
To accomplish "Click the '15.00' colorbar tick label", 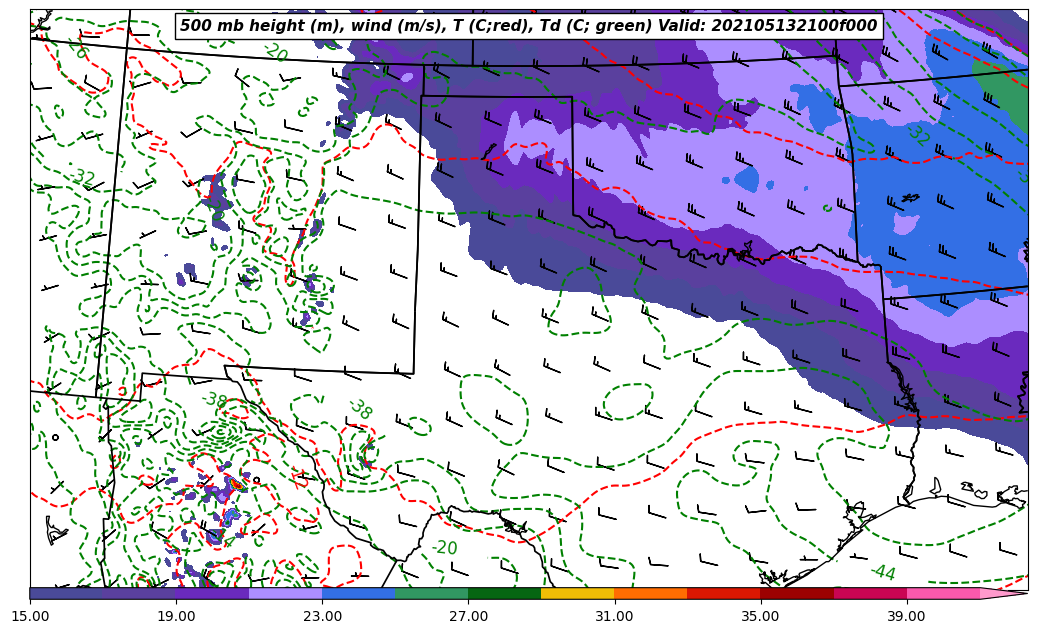I will pos(30,616).
